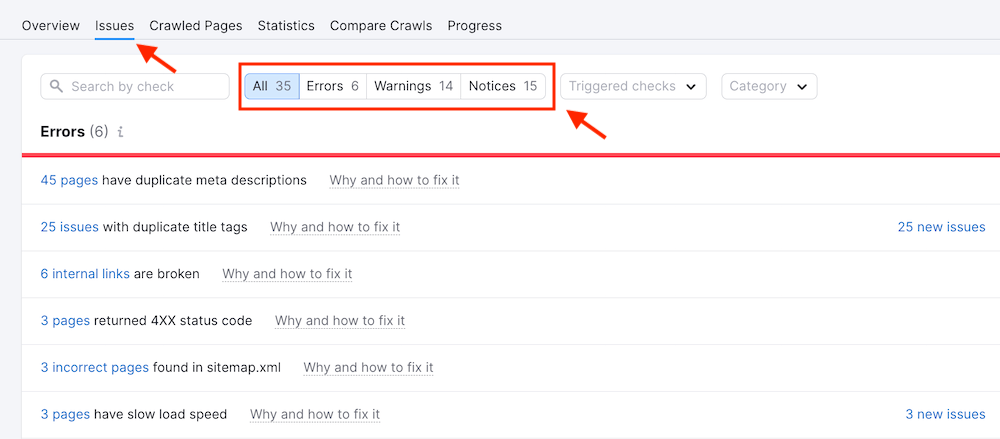Click into the Search by check field
This screenshot has width=1000, height=439.
[x=145, y=87]
